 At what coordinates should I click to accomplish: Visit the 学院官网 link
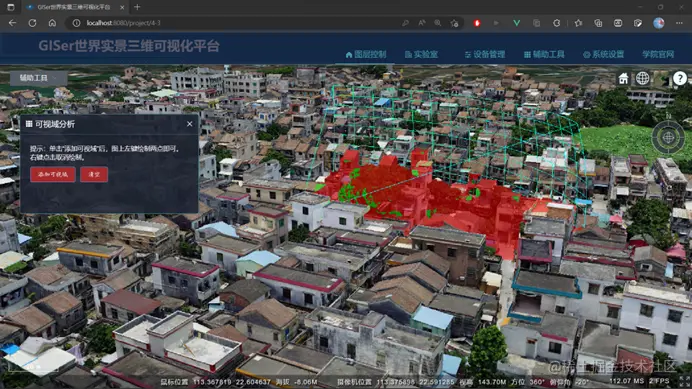click(658, 54)
